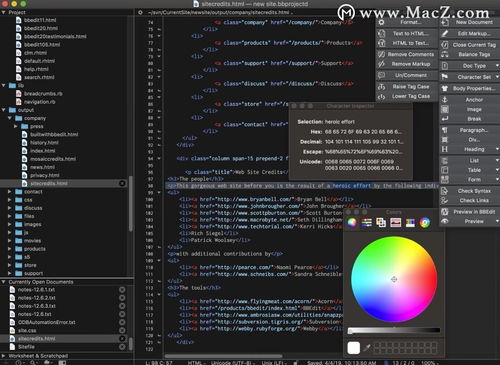Switch to the color palettes picker
The image size is (500, 365).
point(381,222)
